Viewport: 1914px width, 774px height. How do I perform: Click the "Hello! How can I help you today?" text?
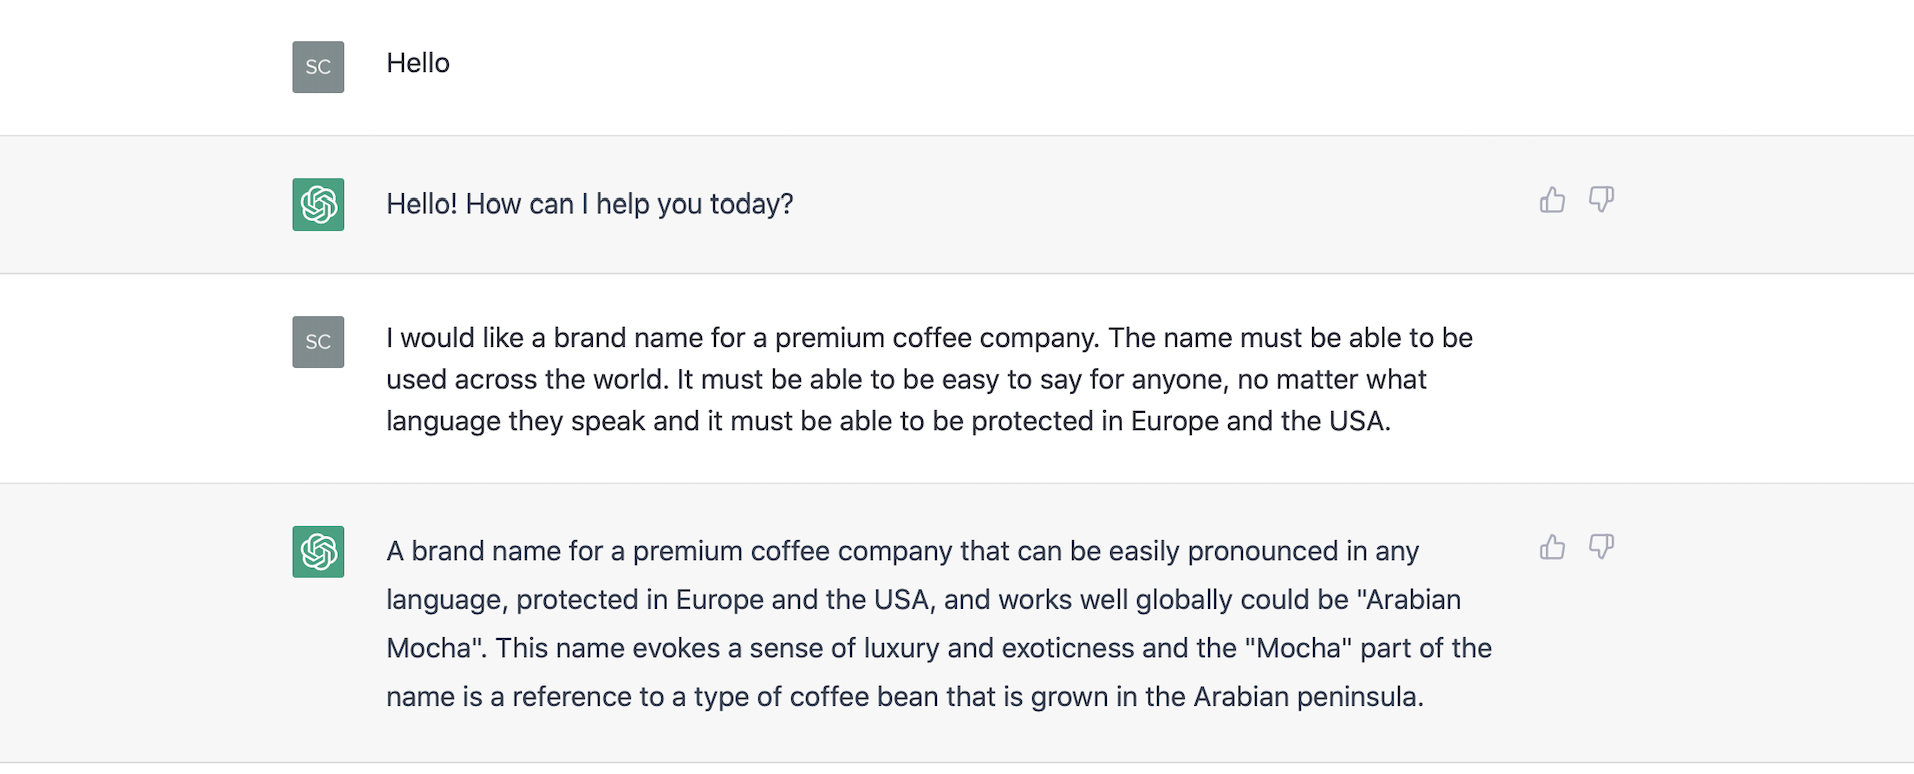point(589,204)
